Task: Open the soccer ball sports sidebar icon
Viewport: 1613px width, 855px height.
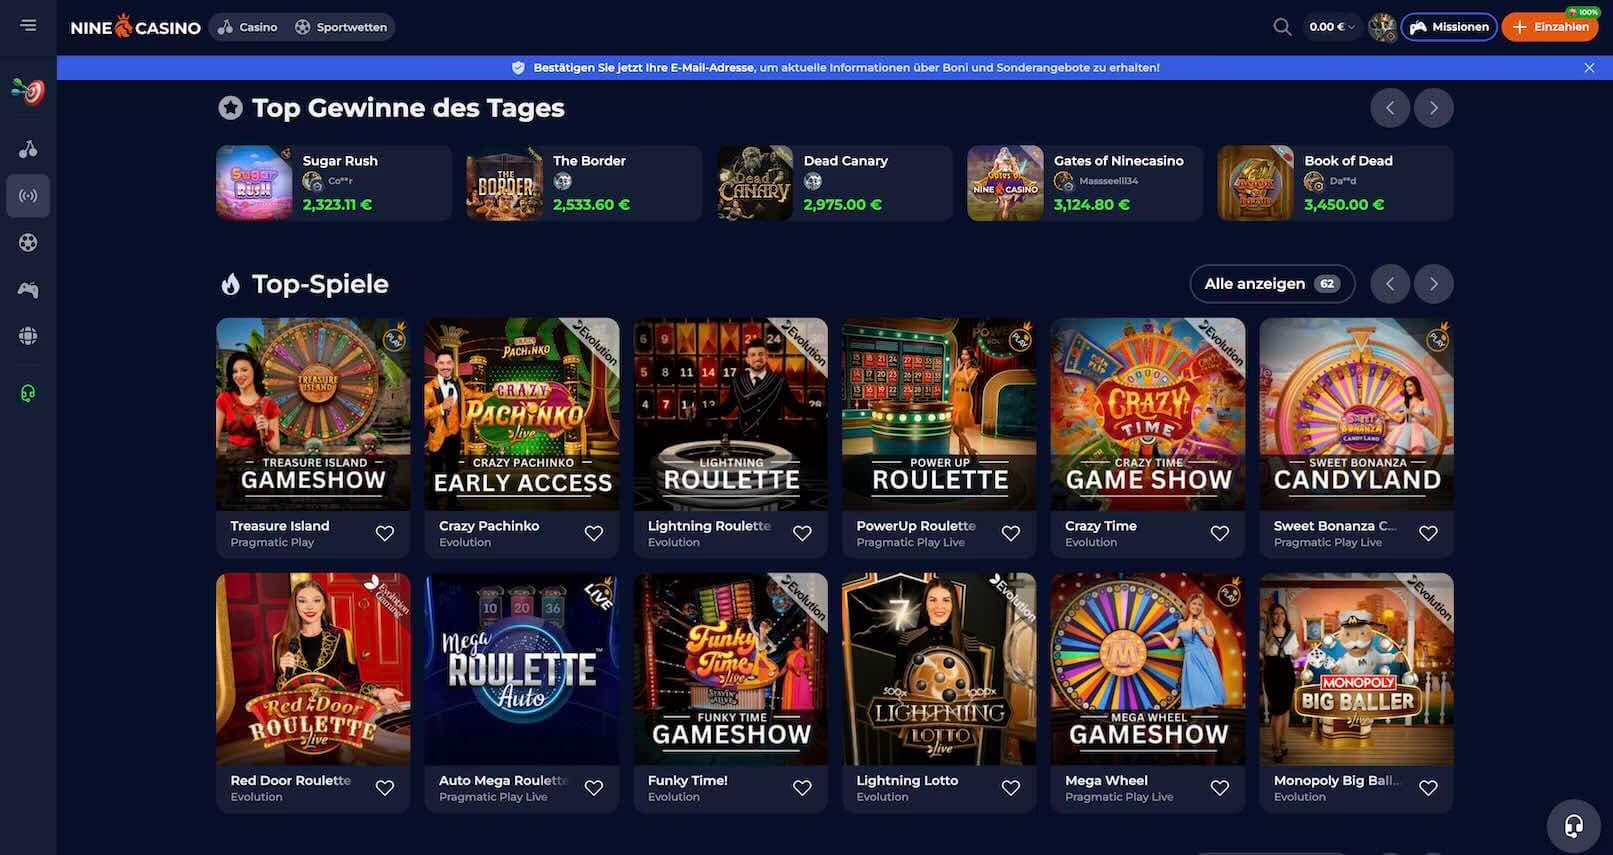Action: 28,243
